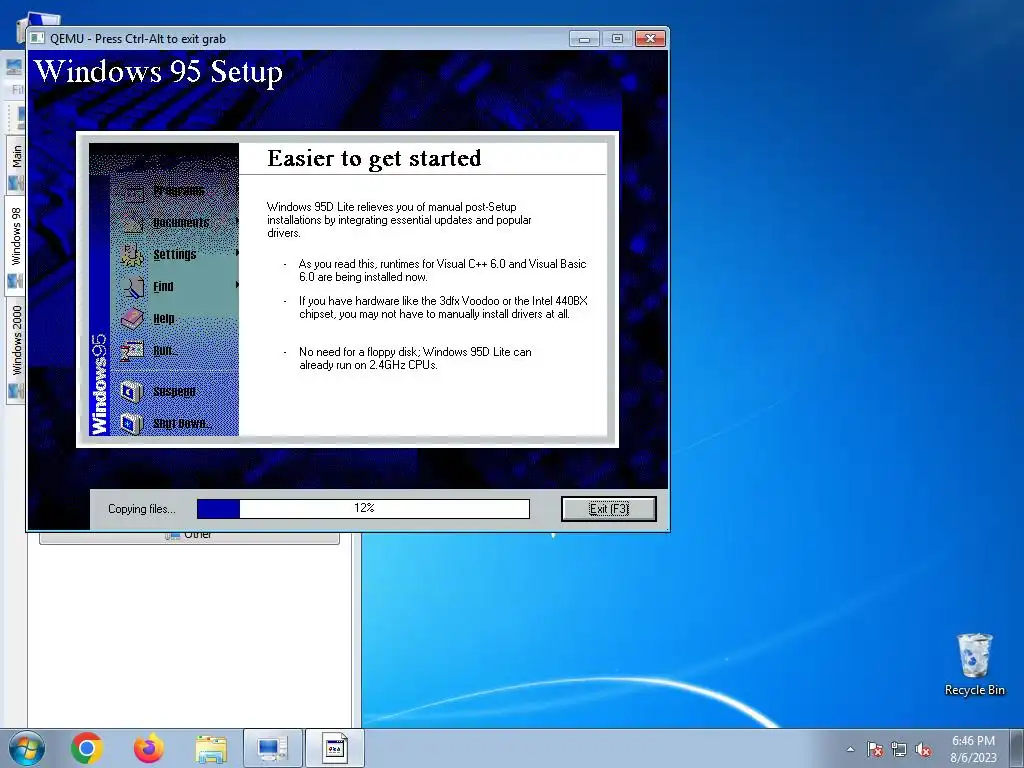Launch Firefox from the taskbar

point(149,748)
